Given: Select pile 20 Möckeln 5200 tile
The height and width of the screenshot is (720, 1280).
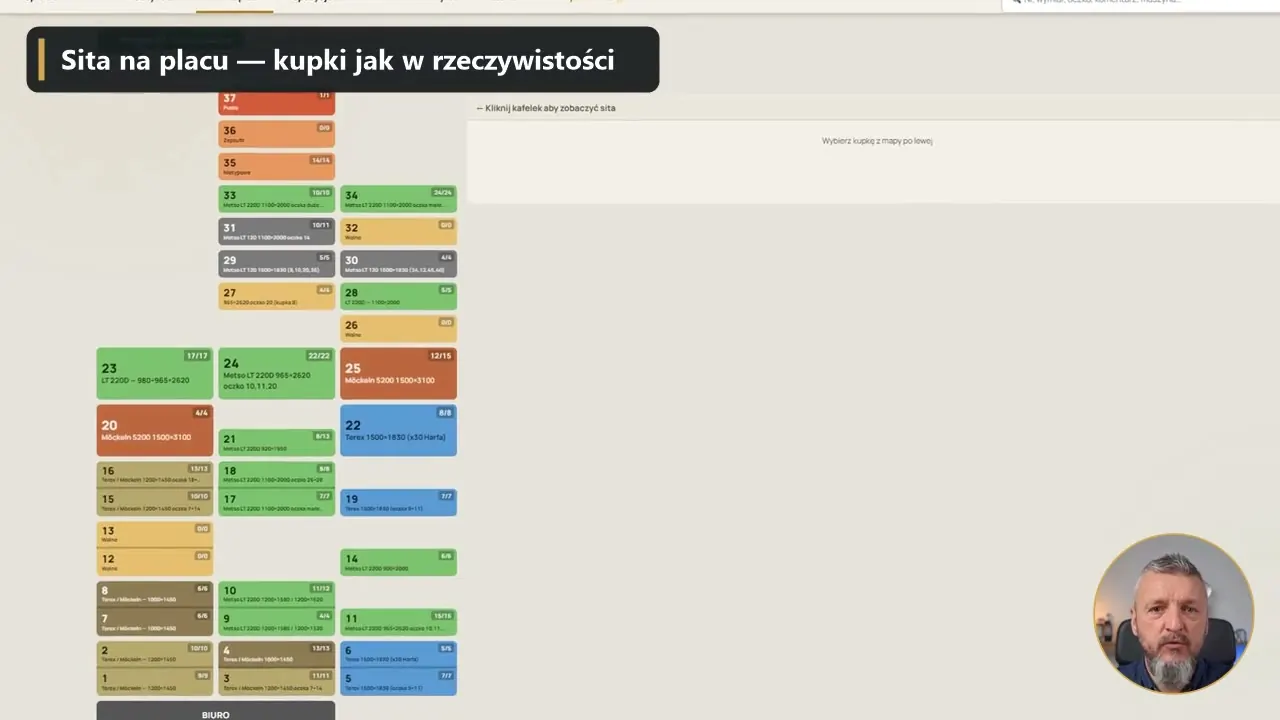Looking at the screenshot, I should pos(154,430).
